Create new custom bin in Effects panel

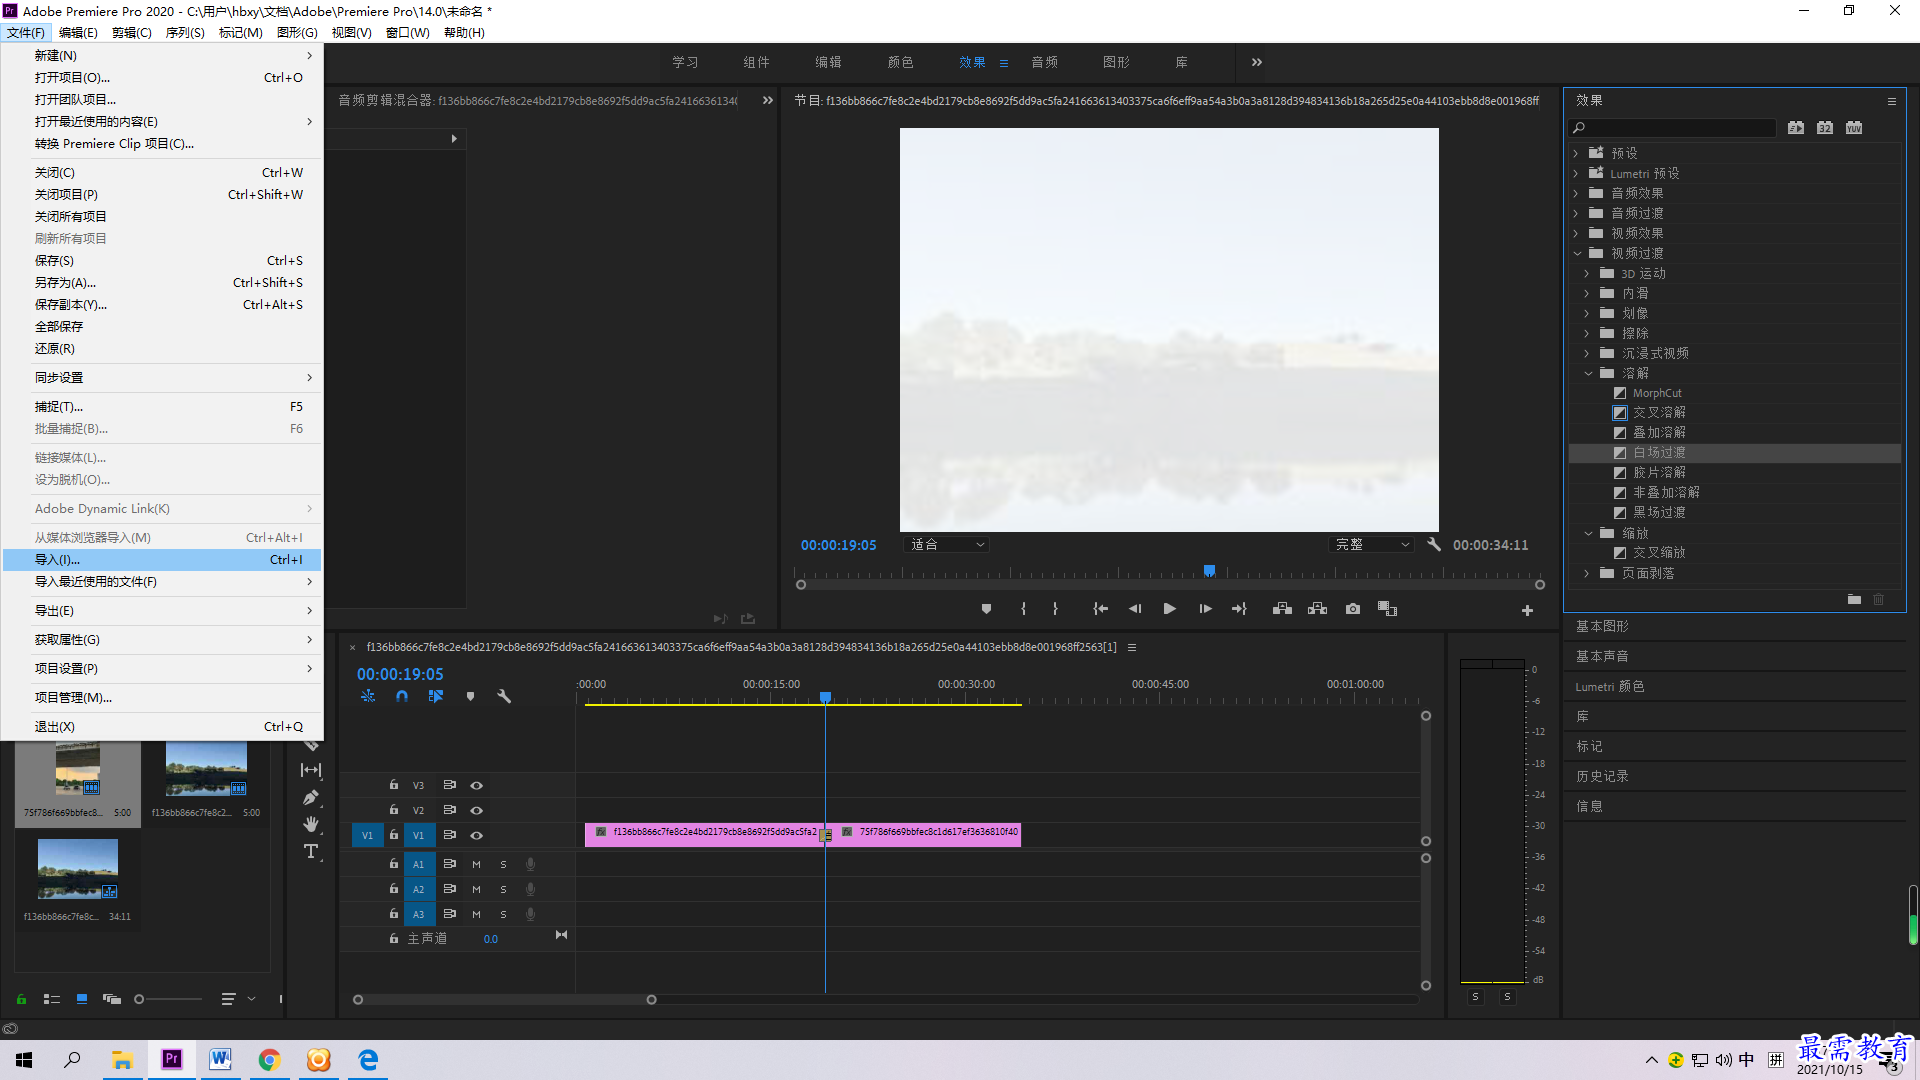1854,599
